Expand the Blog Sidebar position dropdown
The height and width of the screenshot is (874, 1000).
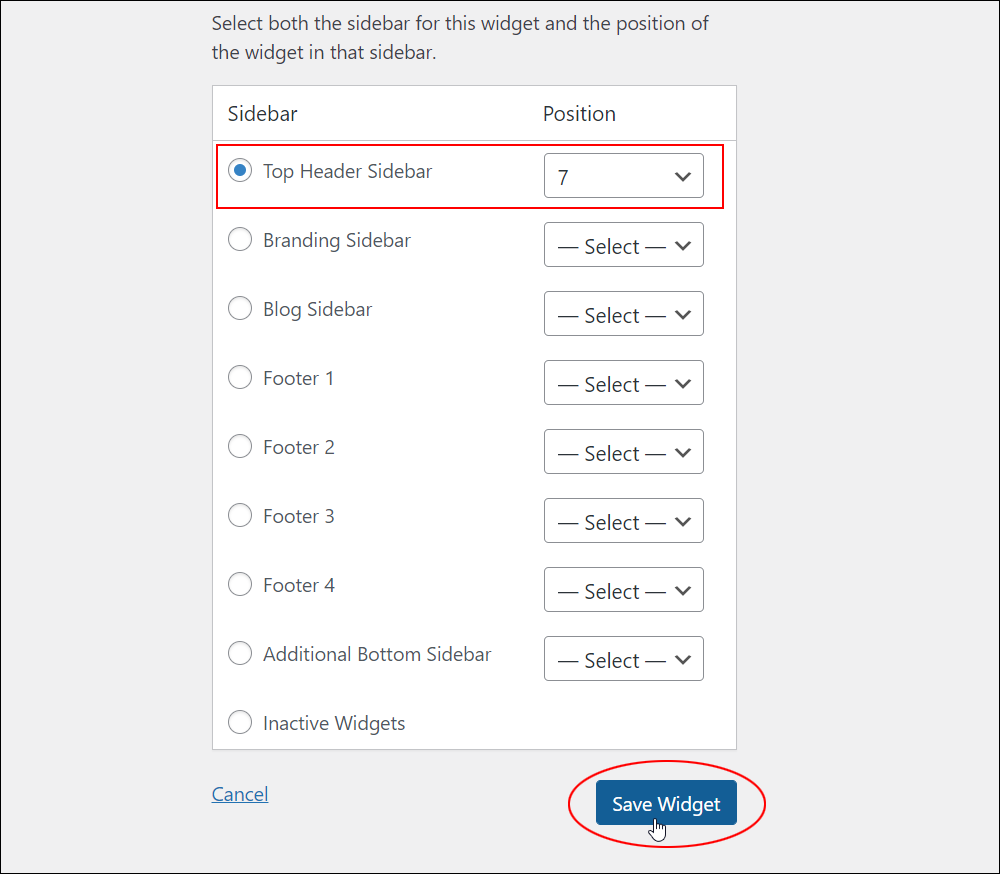(624, 314)
